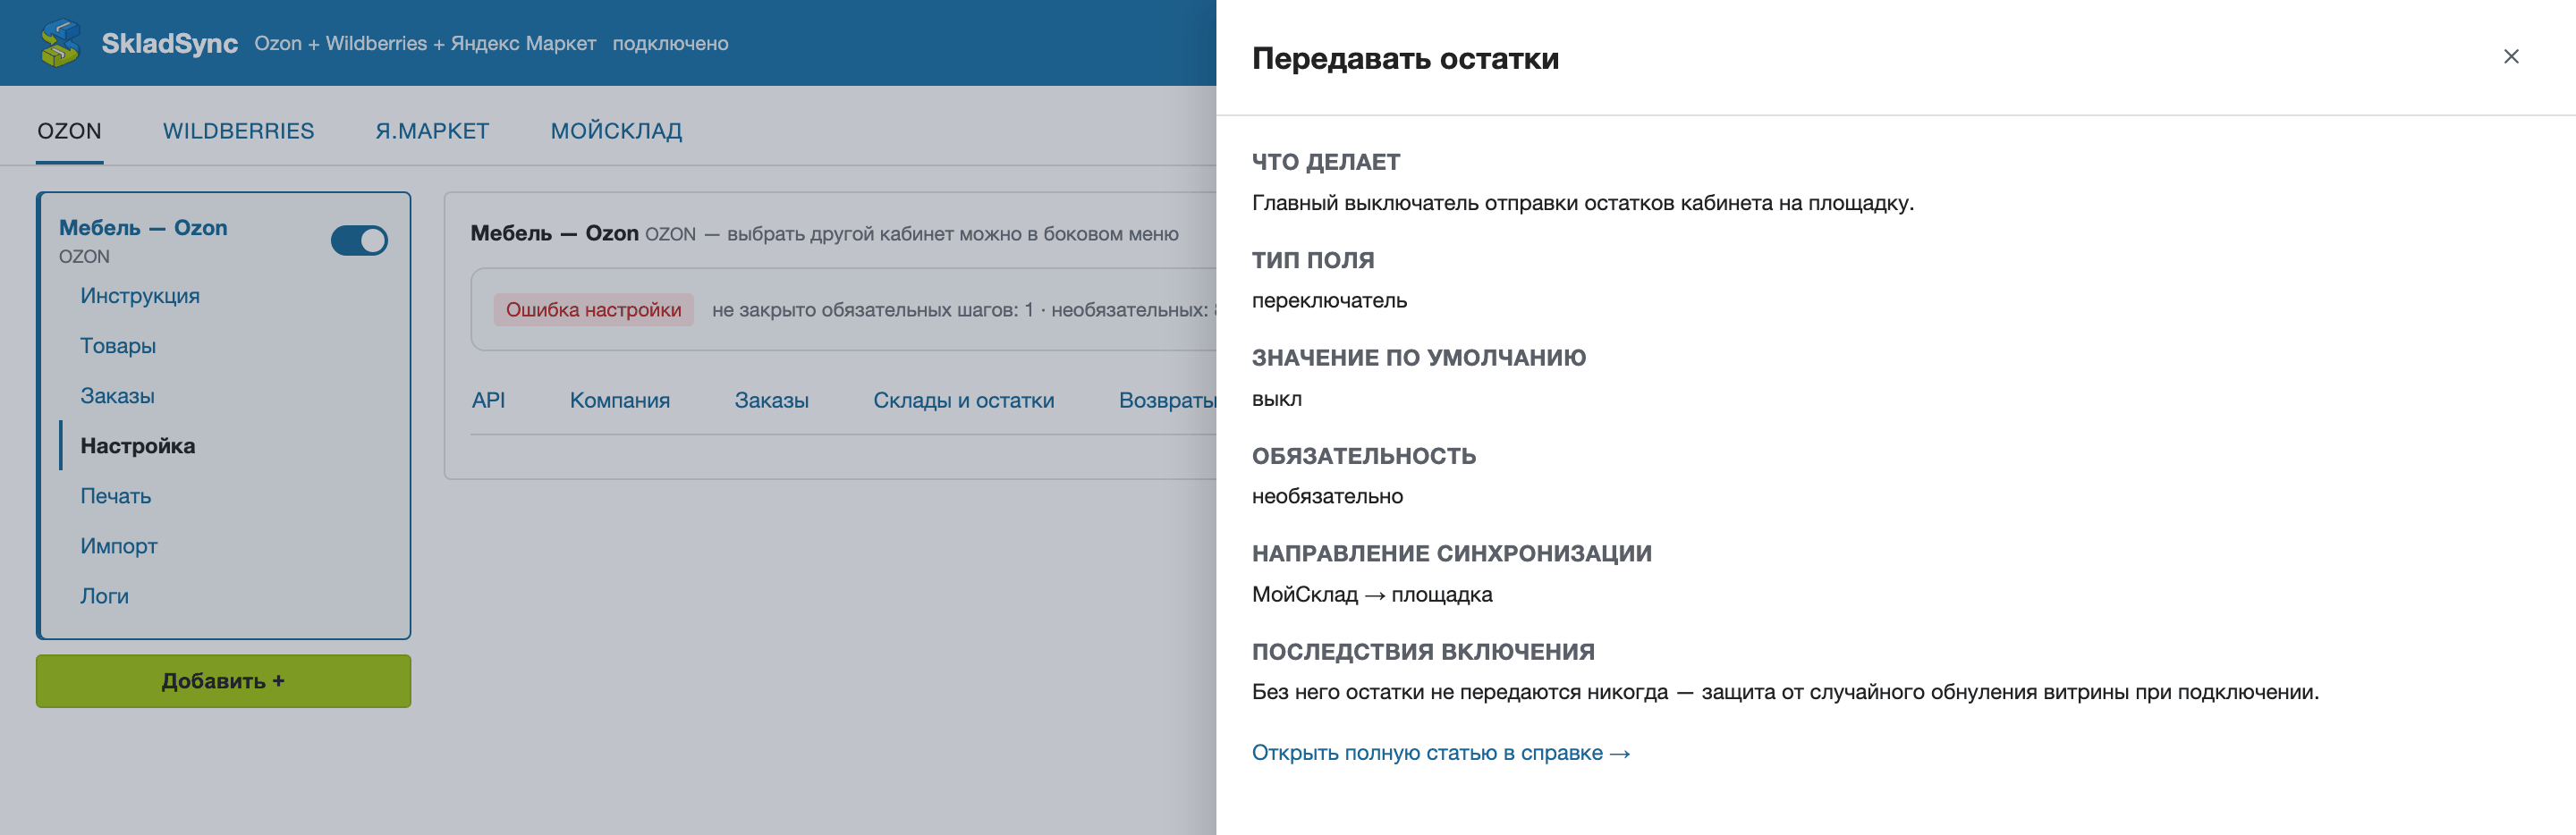This screenshot has width=2576, height=835.
Task: Switch to the OZON marketplace tab
Action: 69,131
